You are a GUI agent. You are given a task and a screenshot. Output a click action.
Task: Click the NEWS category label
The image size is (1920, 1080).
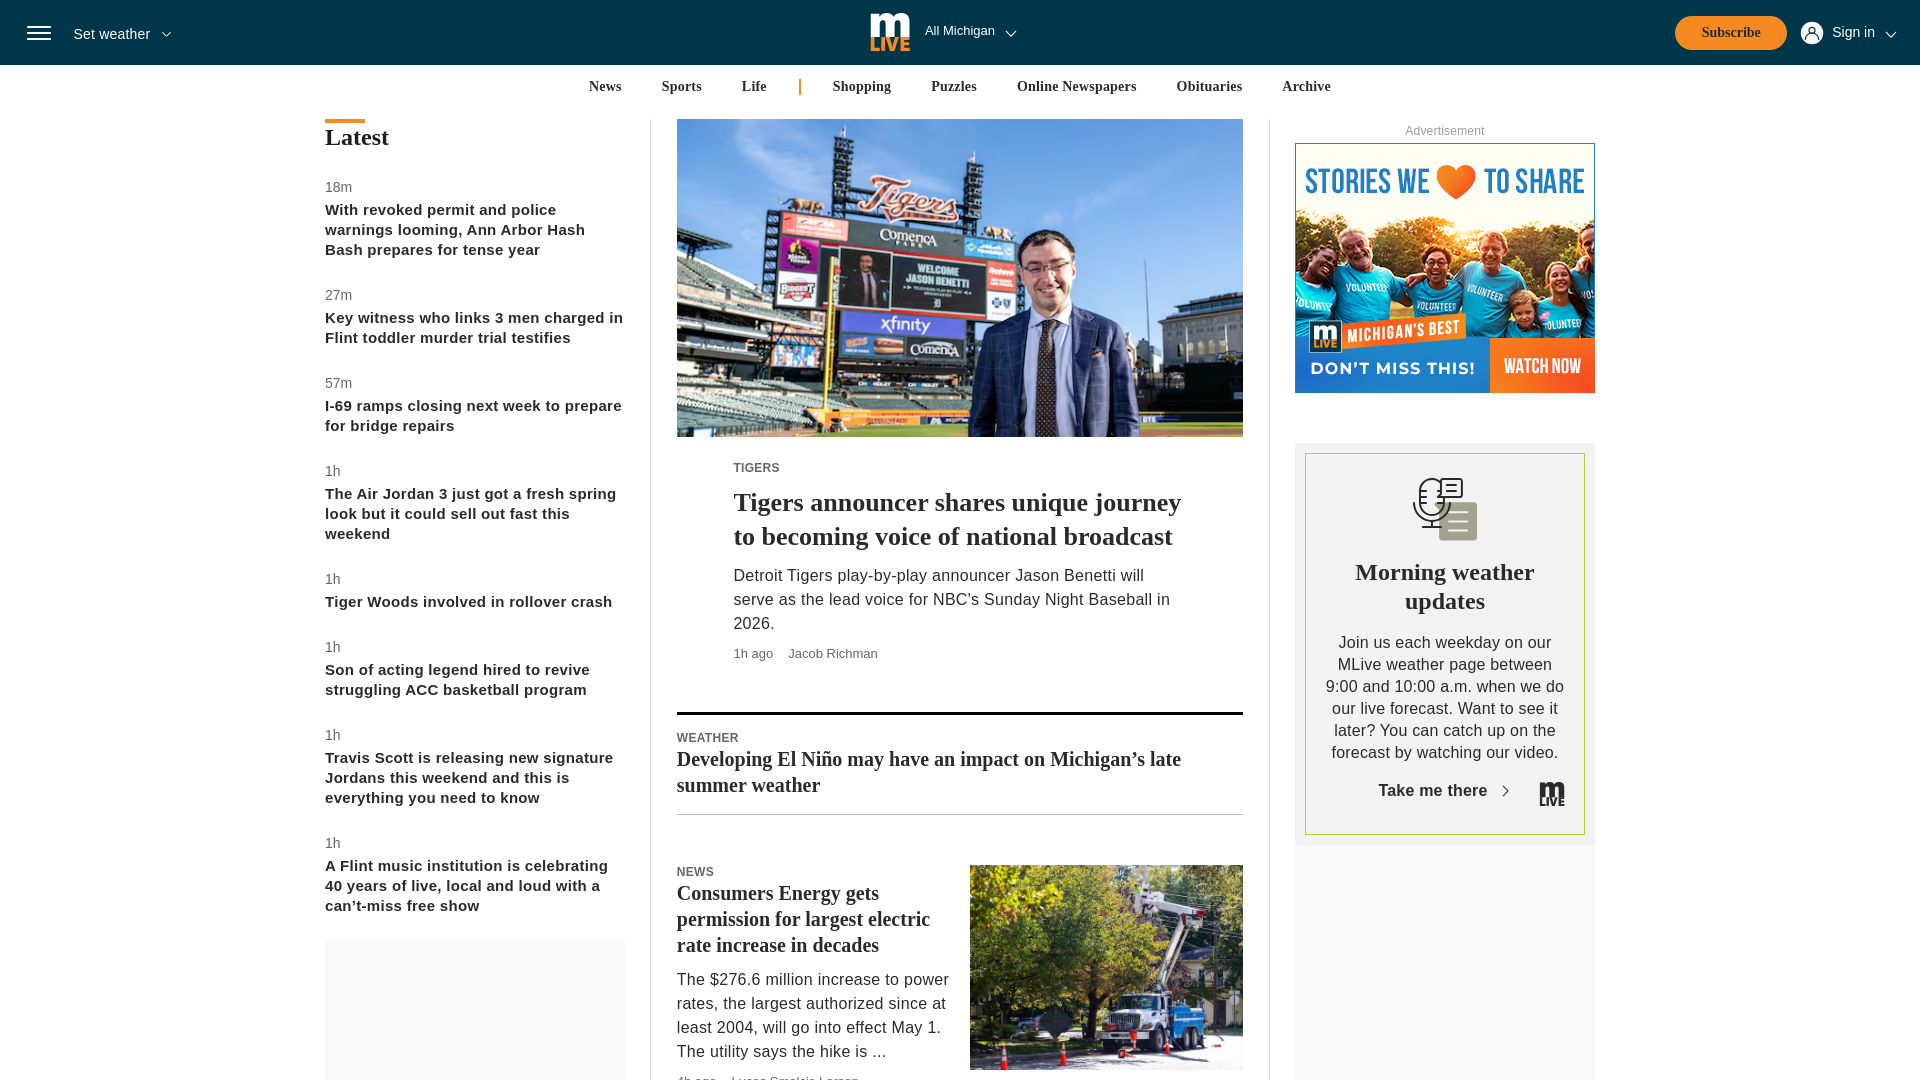coord(695,872)
